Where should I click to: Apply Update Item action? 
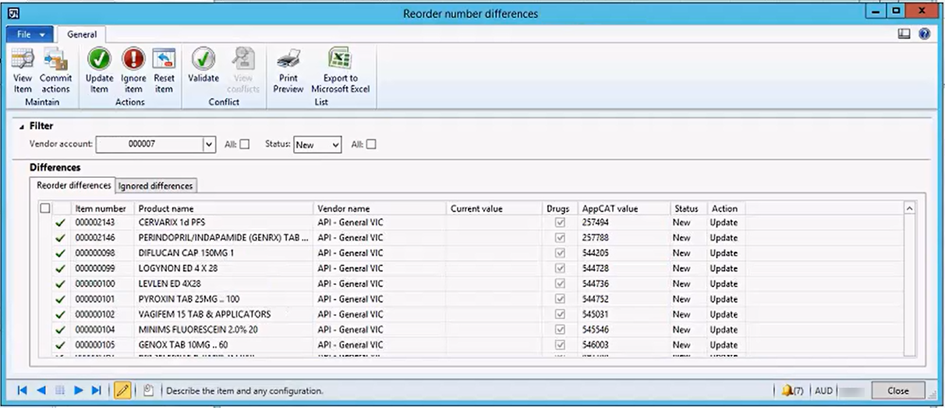(99, 71)
